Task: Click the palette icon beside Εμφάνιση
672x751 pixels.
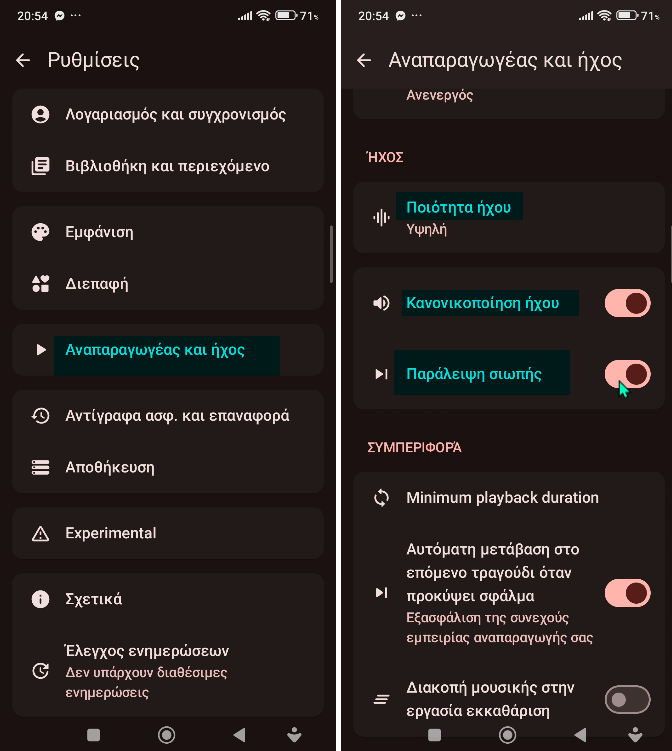Action: pyautogui.click(x=40, y=232)
